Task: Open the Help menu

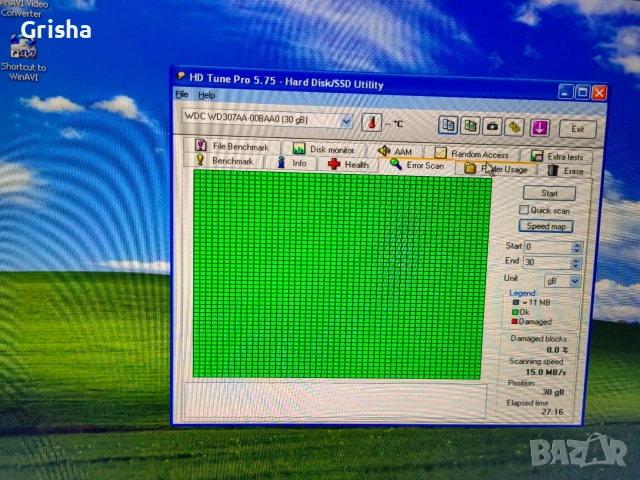Action: [207, 96]
